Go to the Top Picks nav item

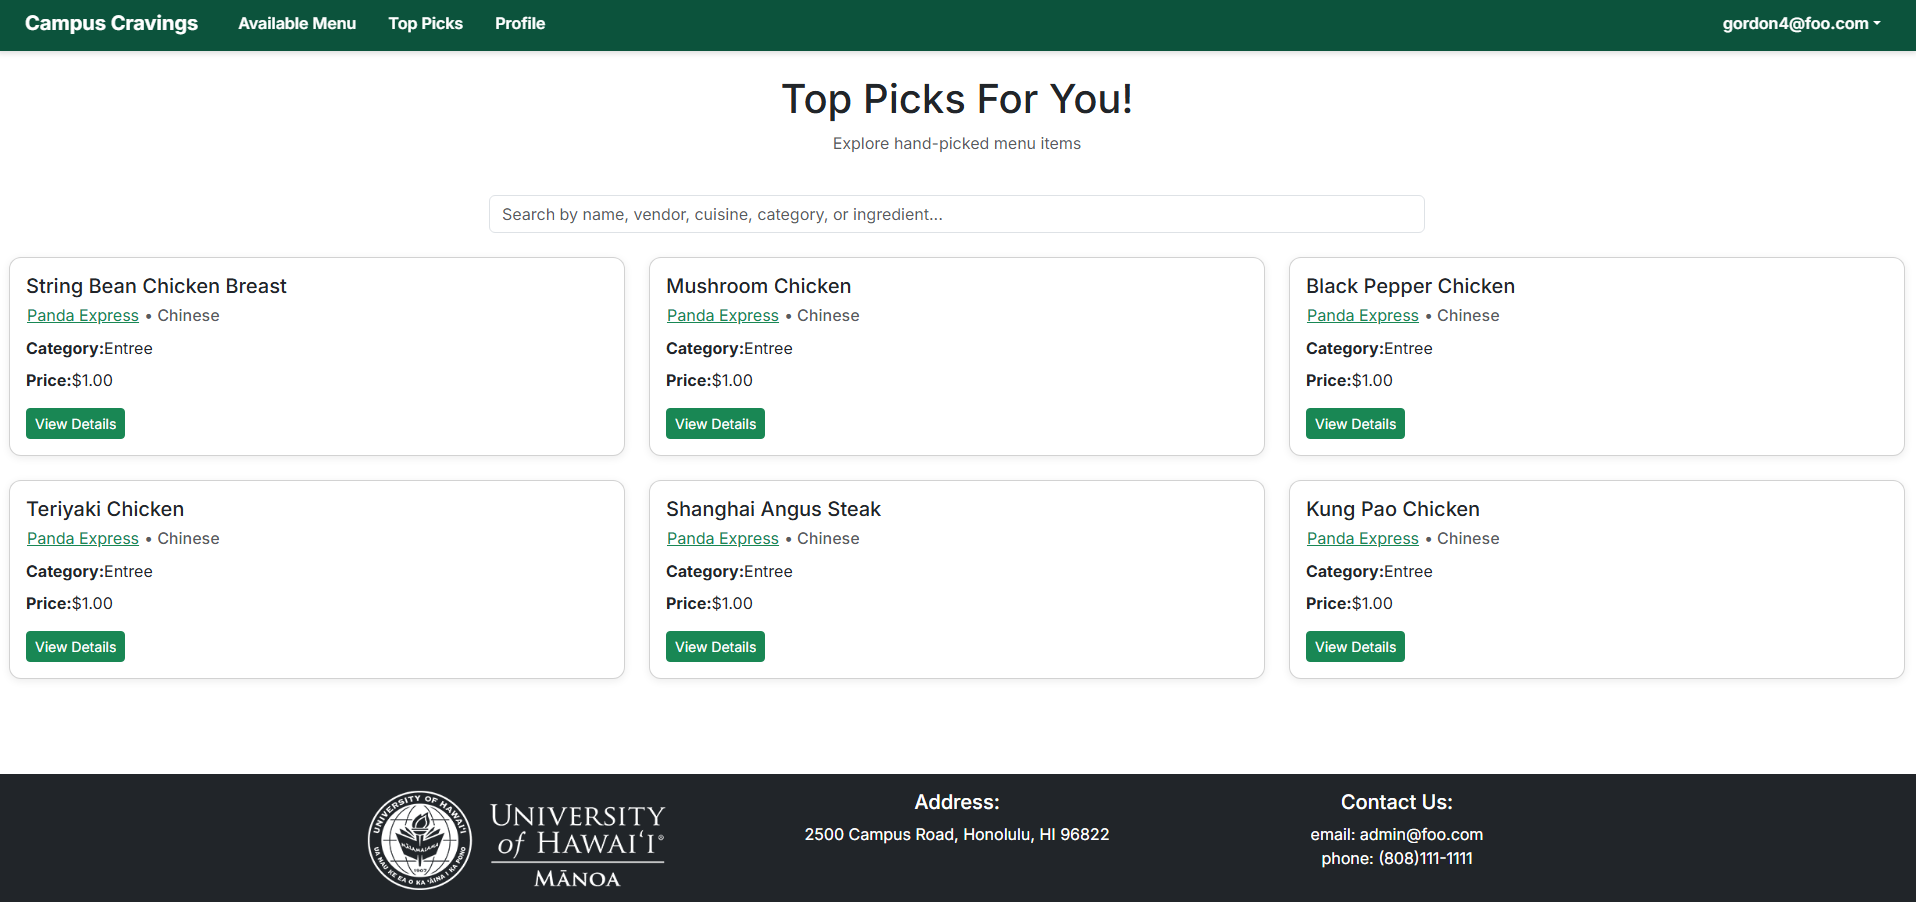tap(425, 24)
